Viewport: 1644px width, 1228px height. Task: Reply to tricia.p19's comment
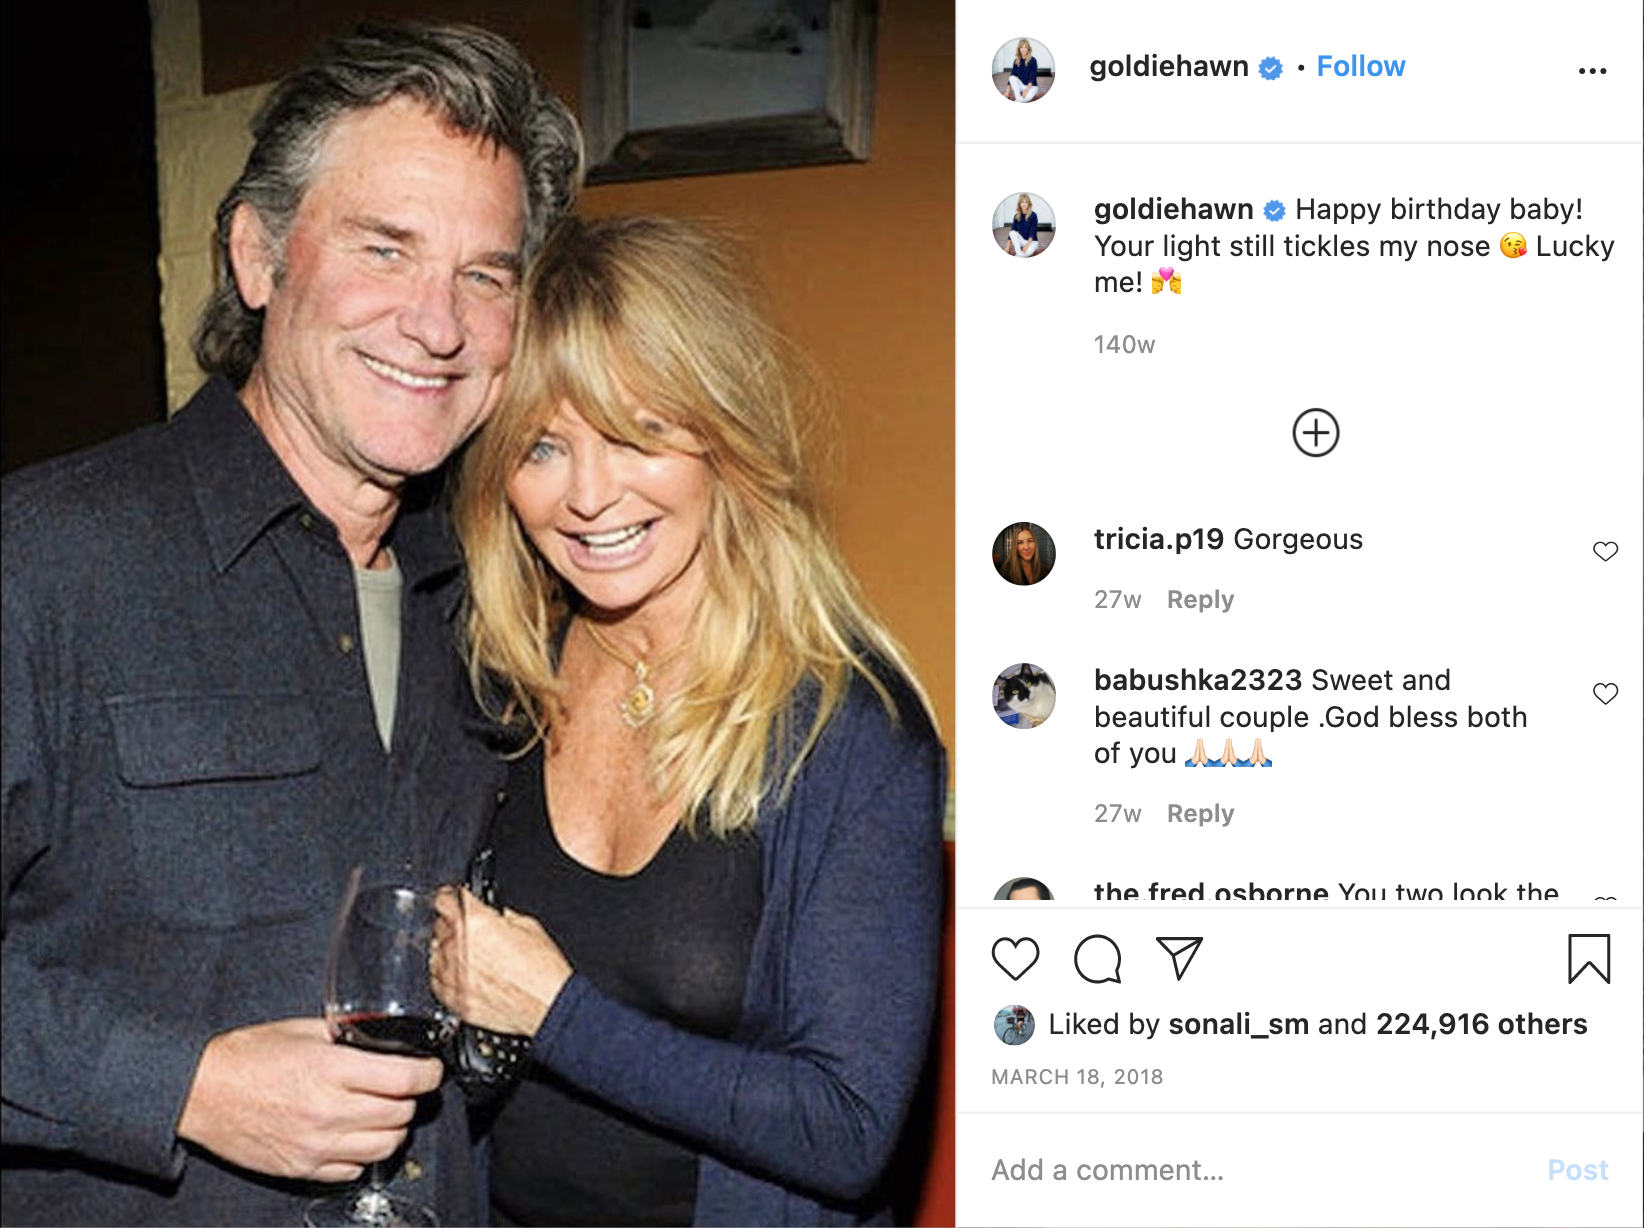click(x=1200, y=599)
